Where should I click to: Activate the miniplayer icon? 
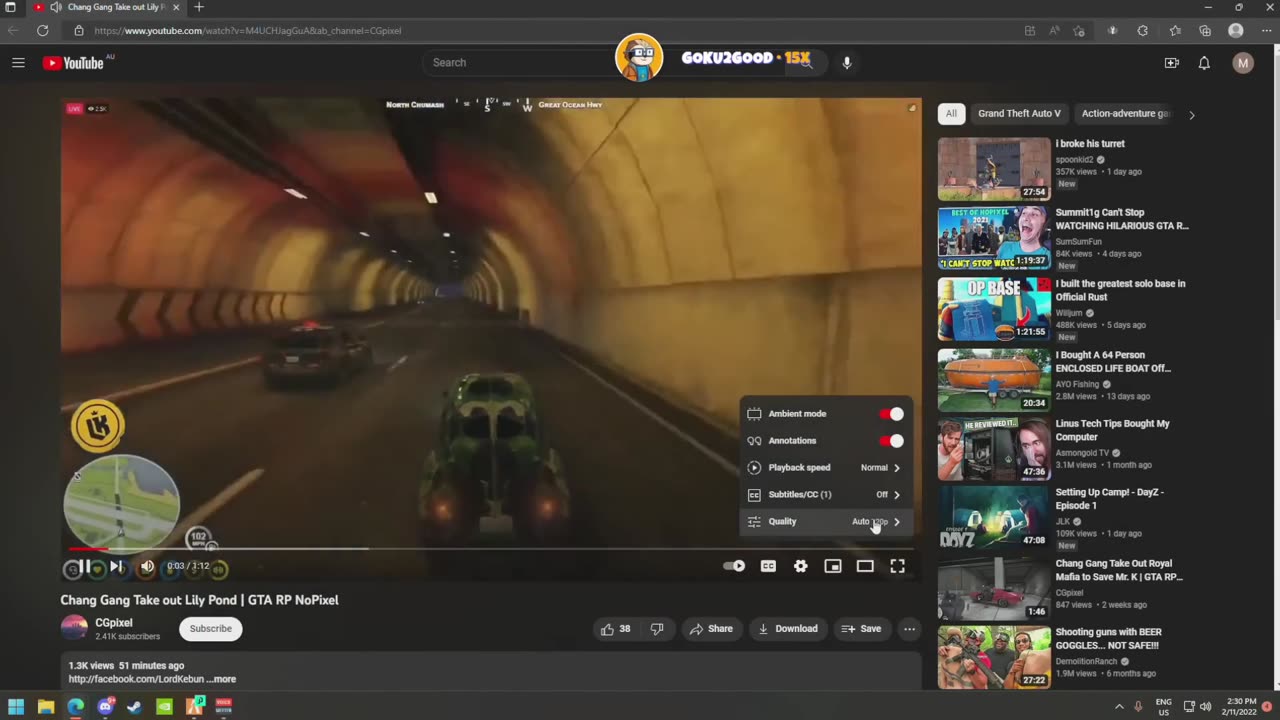[x=833, y=566]
